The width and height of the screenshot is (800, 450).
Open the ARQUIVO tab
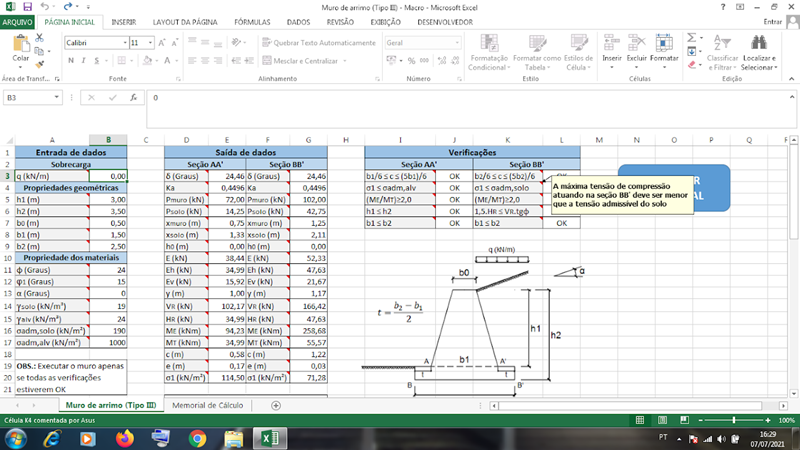17,22
